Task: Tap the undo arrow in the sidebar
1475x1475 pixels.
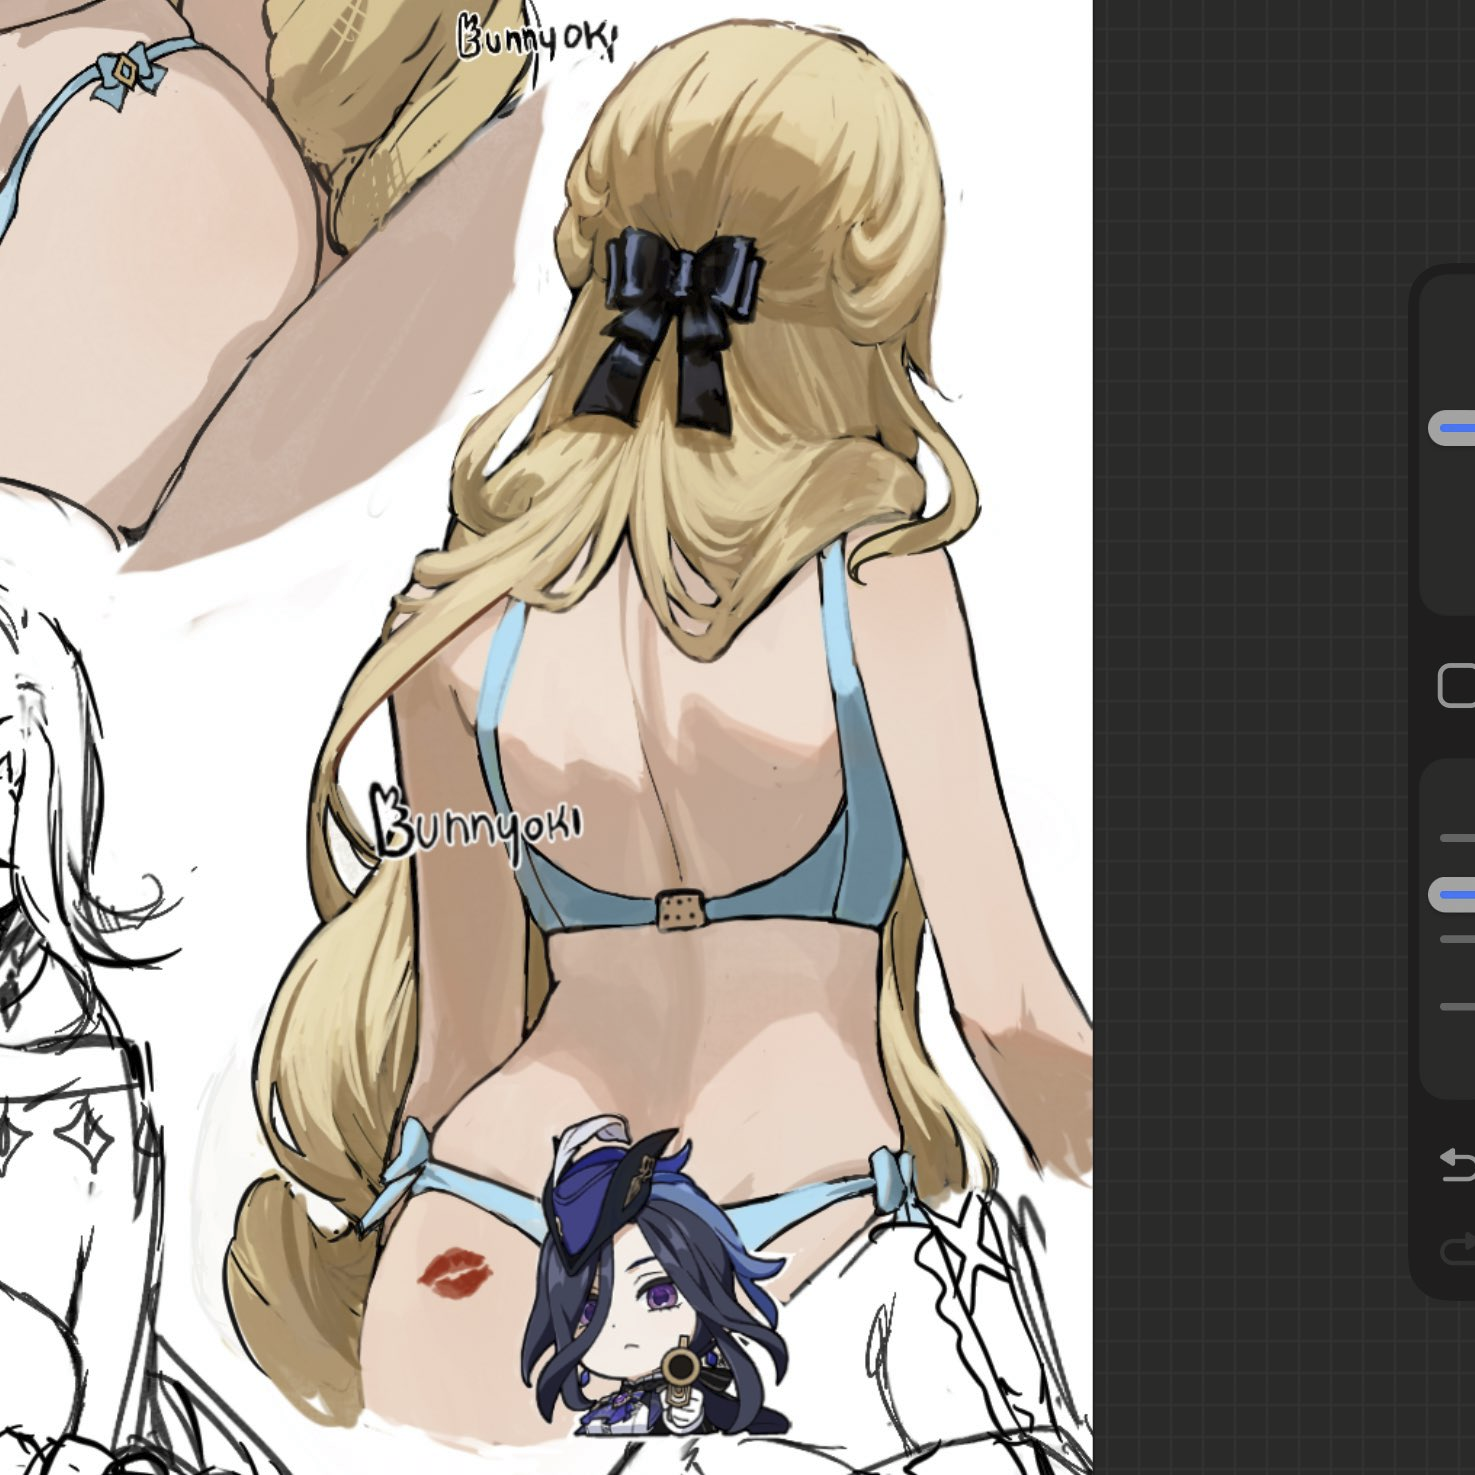Action: coord(1458,1164)
